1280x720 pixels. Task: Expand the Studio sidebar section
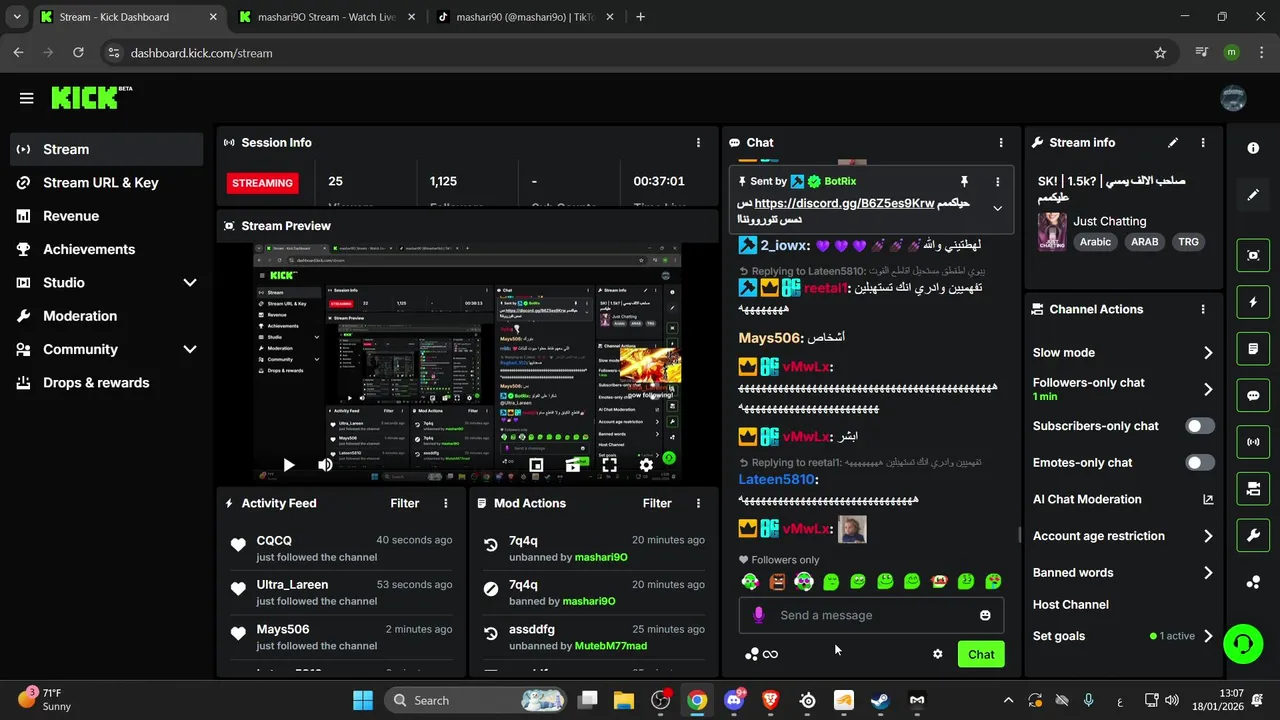tap(190, 283)
